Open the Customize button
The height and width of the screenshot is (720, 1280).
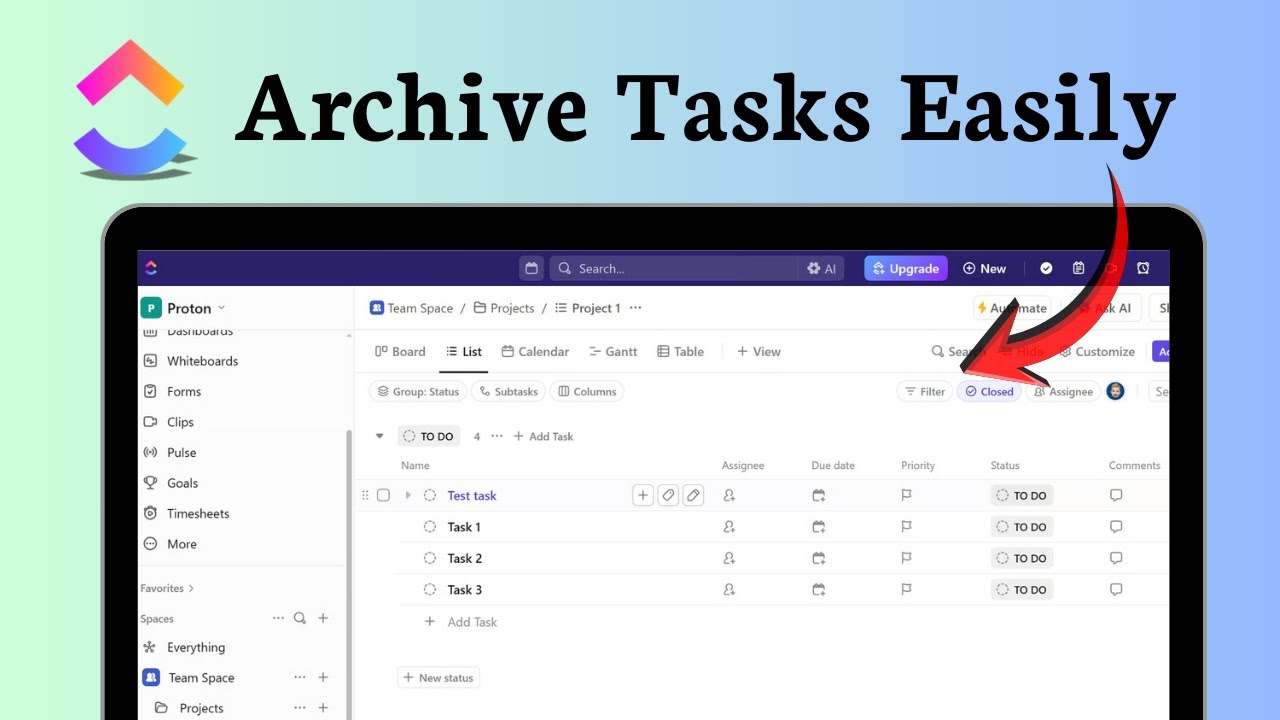pyautogui.click(x=1097, y=352)
